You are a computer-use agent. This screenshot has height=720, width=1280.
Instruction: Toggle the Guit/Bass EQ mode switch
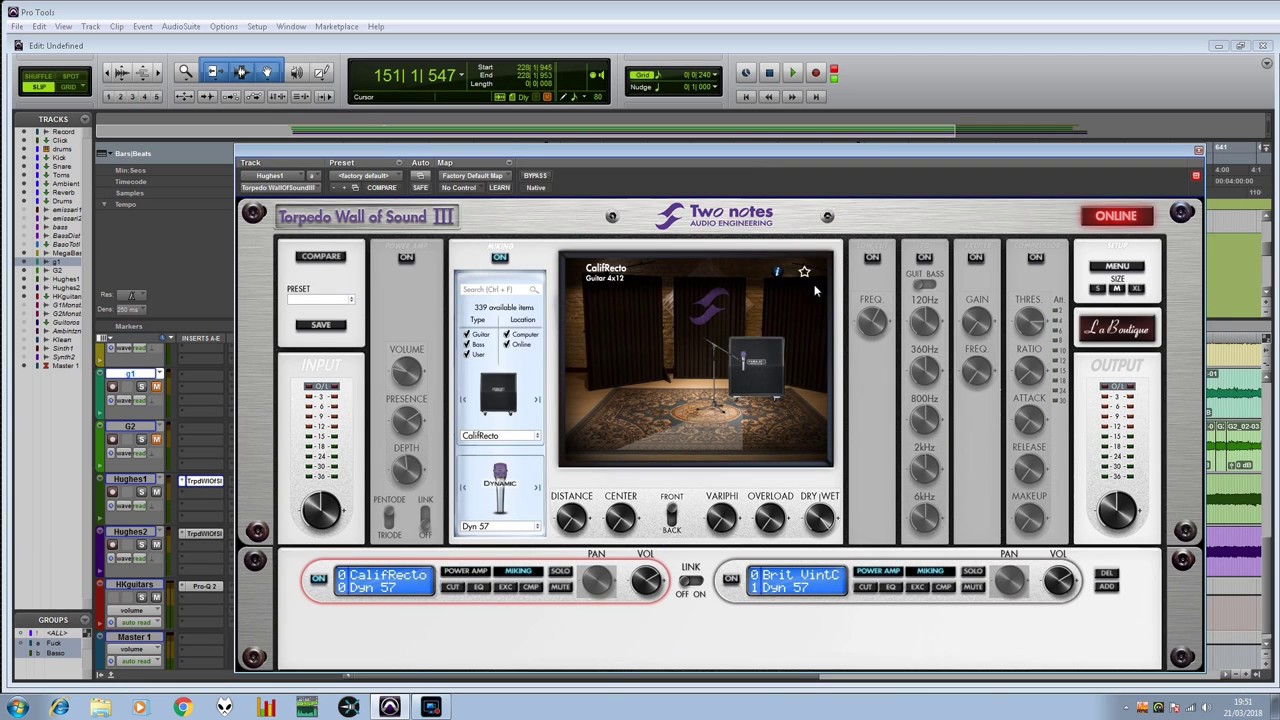coord(925,285)
